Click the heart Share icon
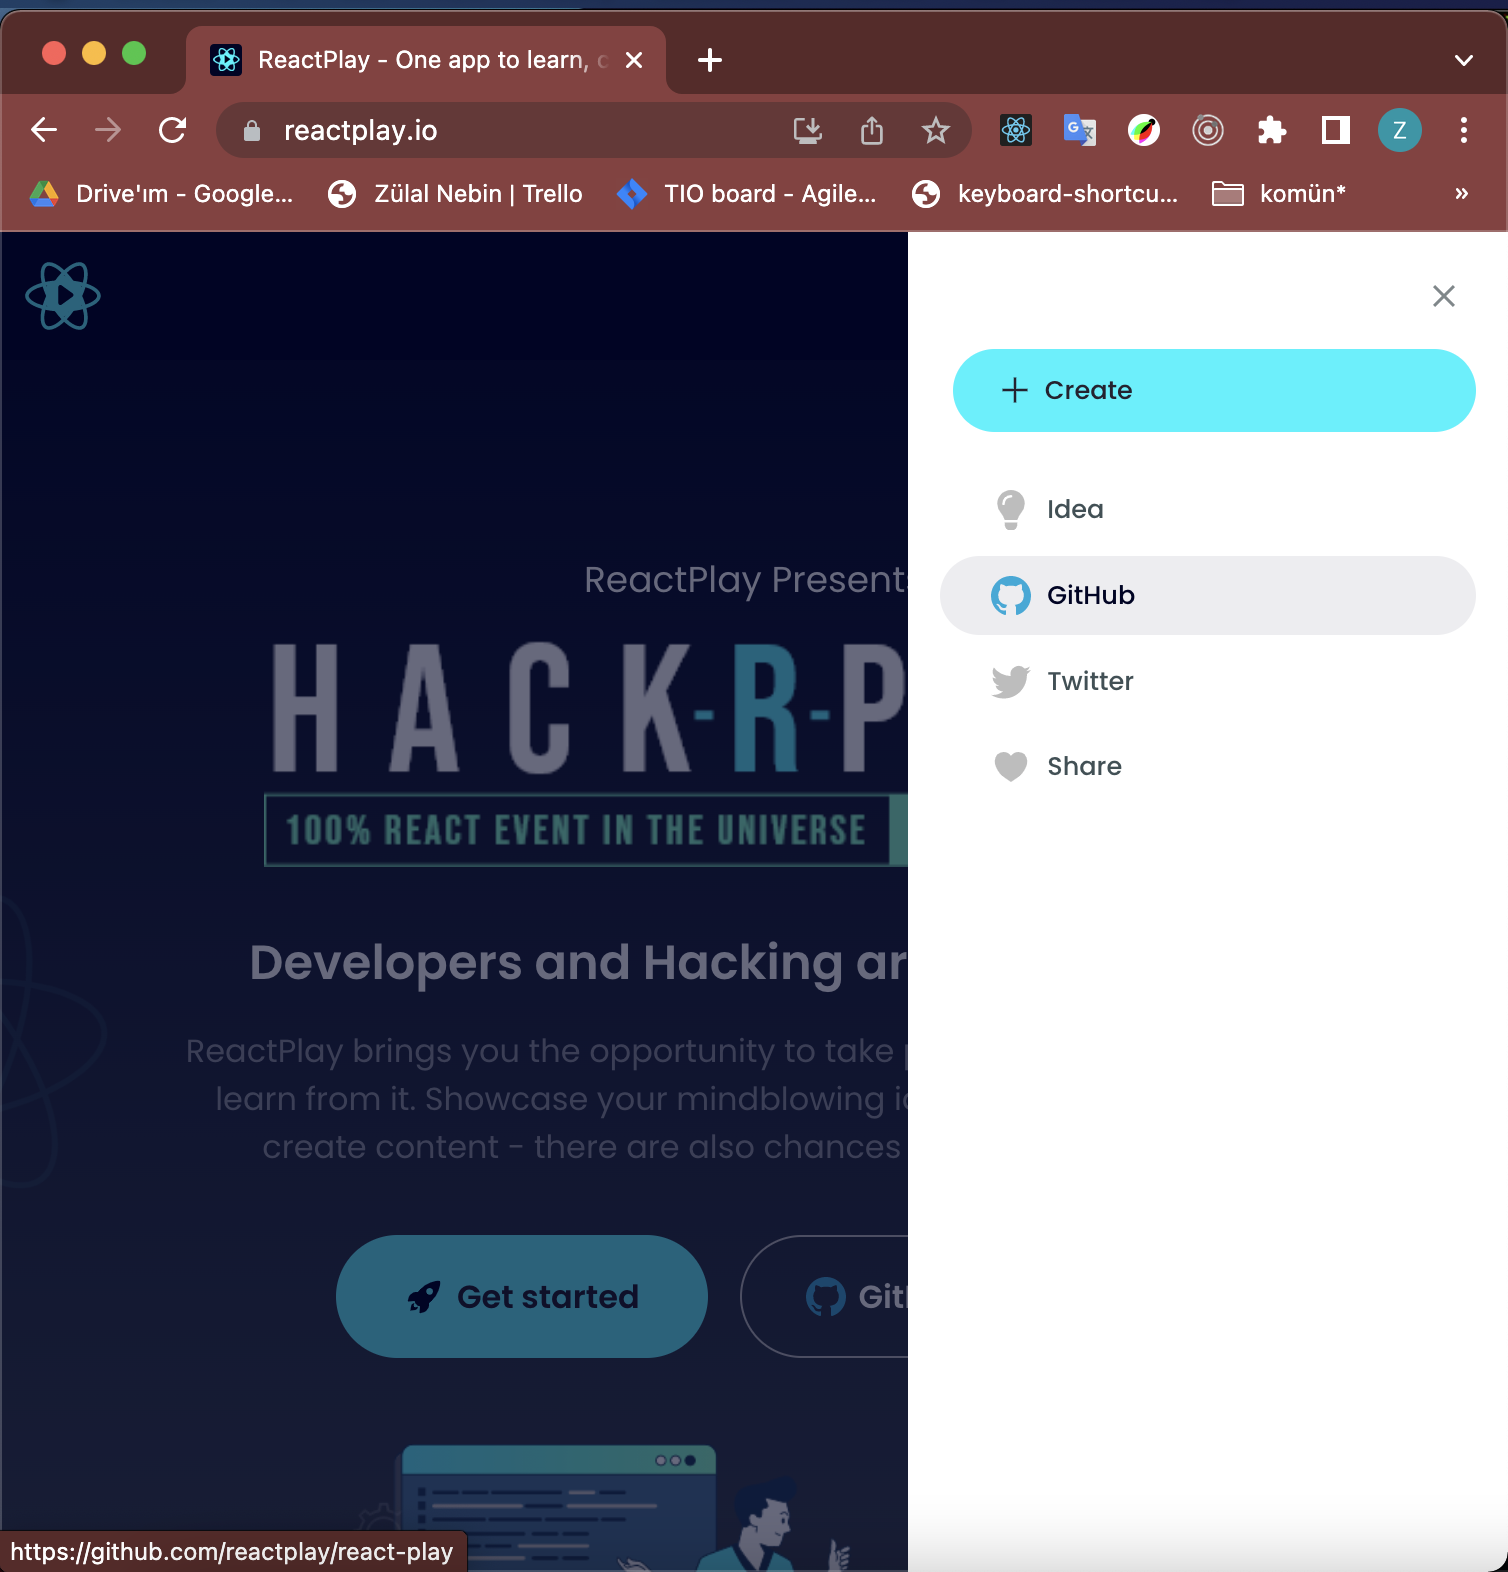Screen dimensions: 1508x1572 click(1011, 766)
